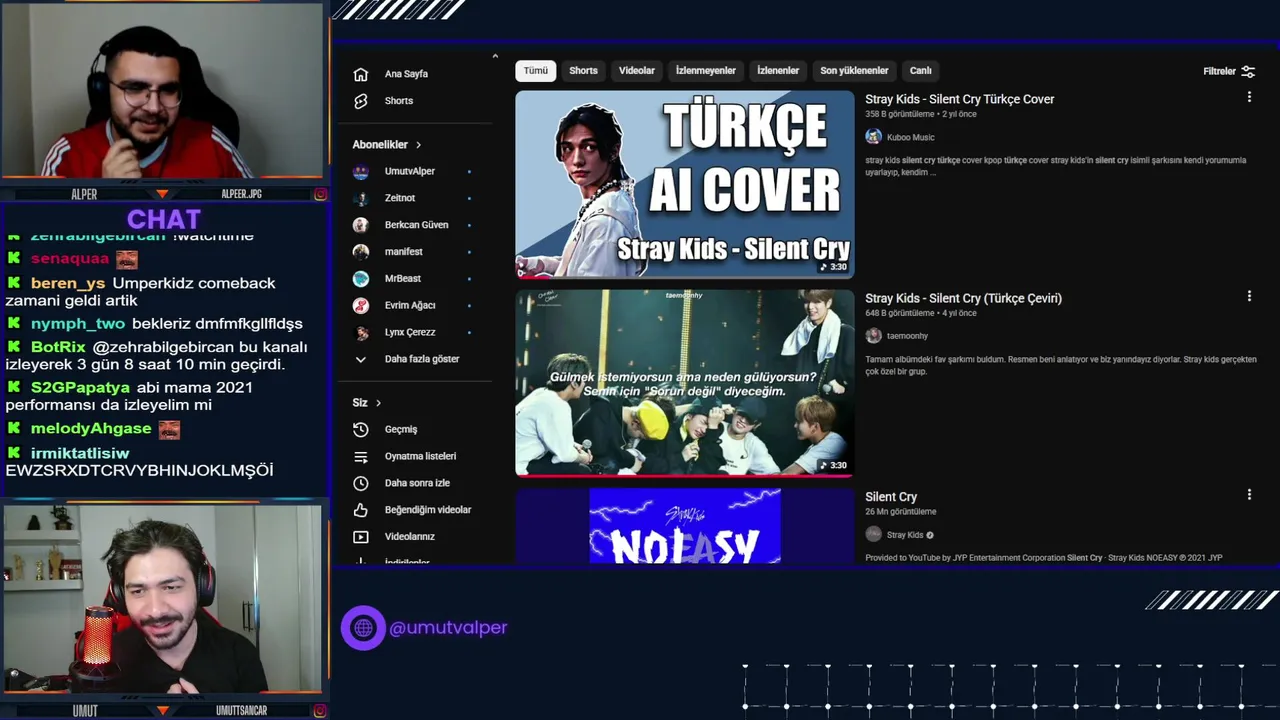Click MrBeast subscription label

[403, 278]
